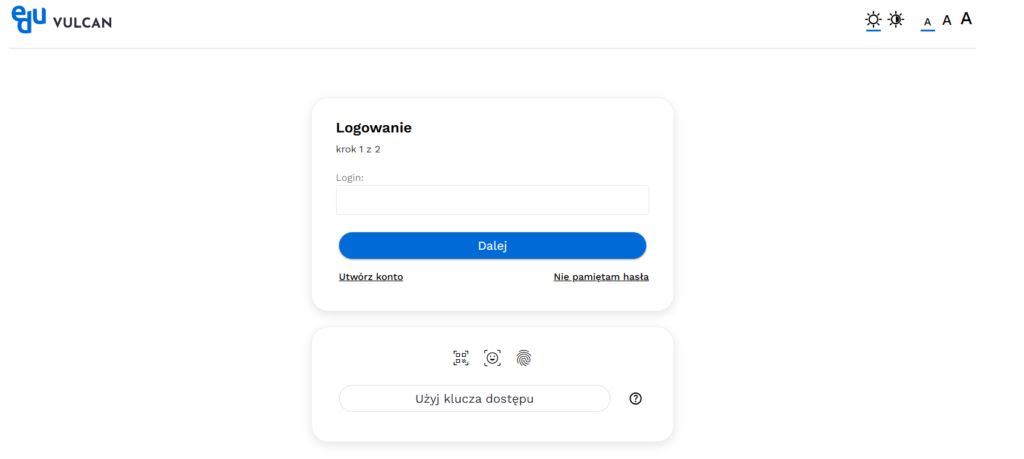The image size is (1024, 459).
Task: Switch to the default light theme icon
Action: [x=874, y=19]
